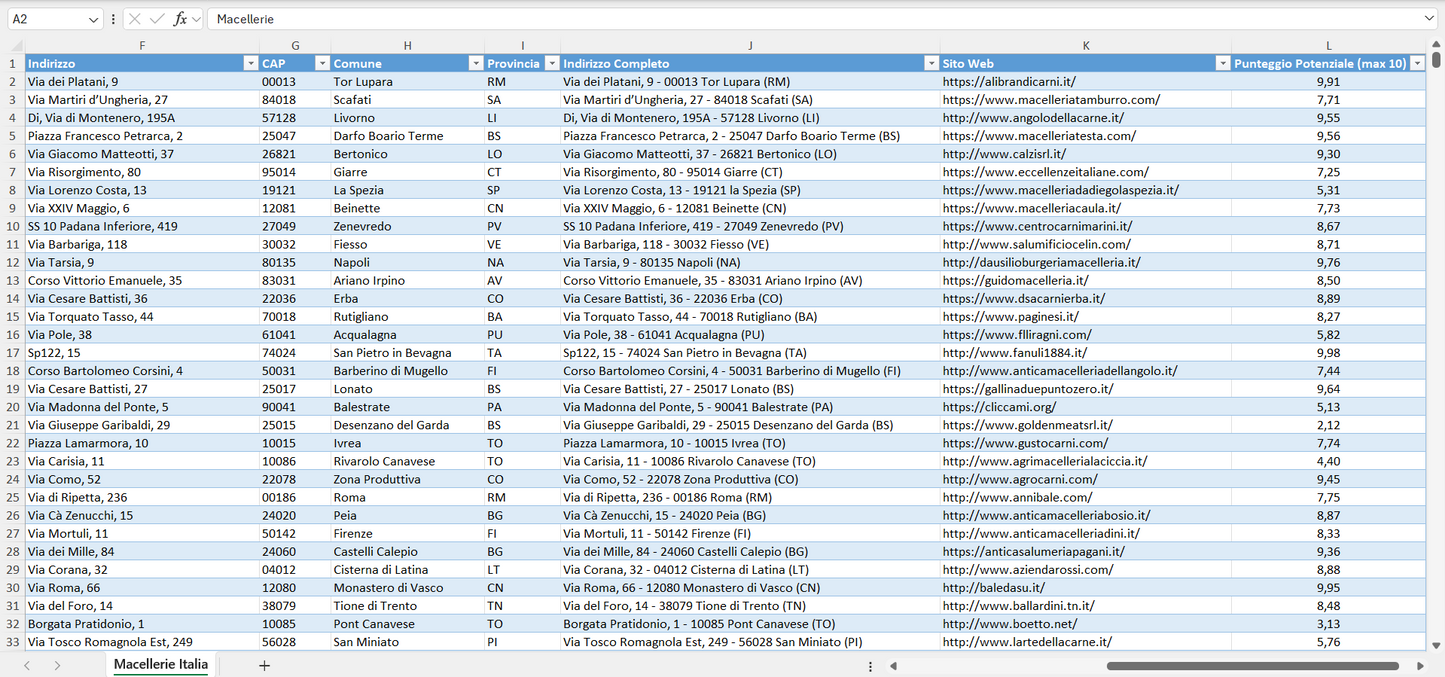Viewport: 1445px width, 677px height.
Task: Expand the formula bar with the right chevron
Action: click(1430, 18)
